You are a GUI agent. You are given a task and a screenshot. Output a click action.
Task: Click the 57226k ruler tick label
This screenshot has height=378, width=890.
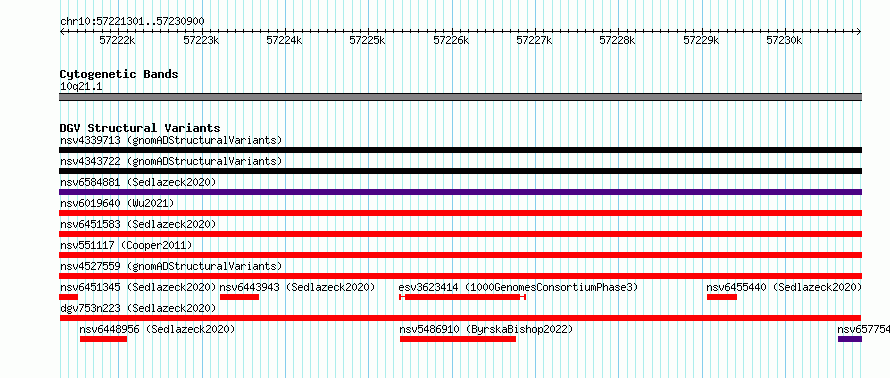(451, 40)
